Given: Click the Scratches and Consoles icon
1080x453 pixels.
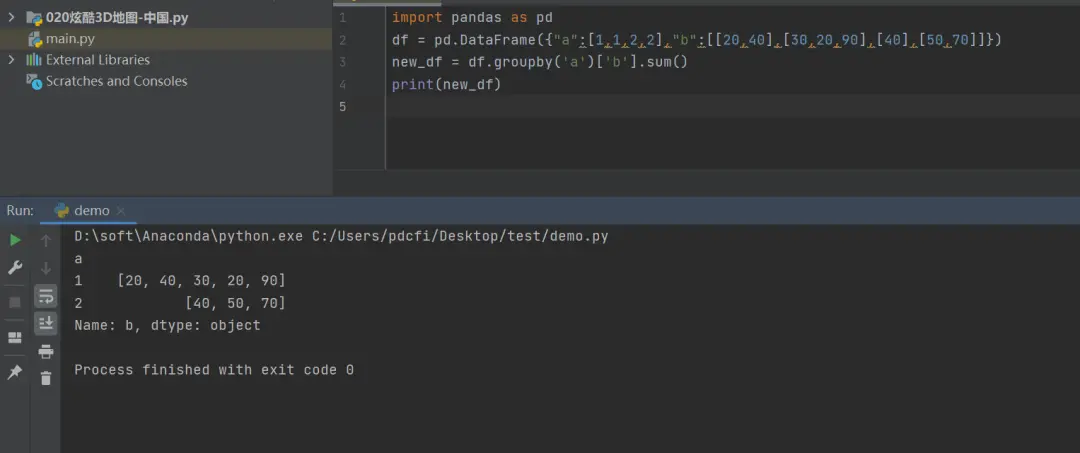Looking at the screenshot, I should [34, 81].
